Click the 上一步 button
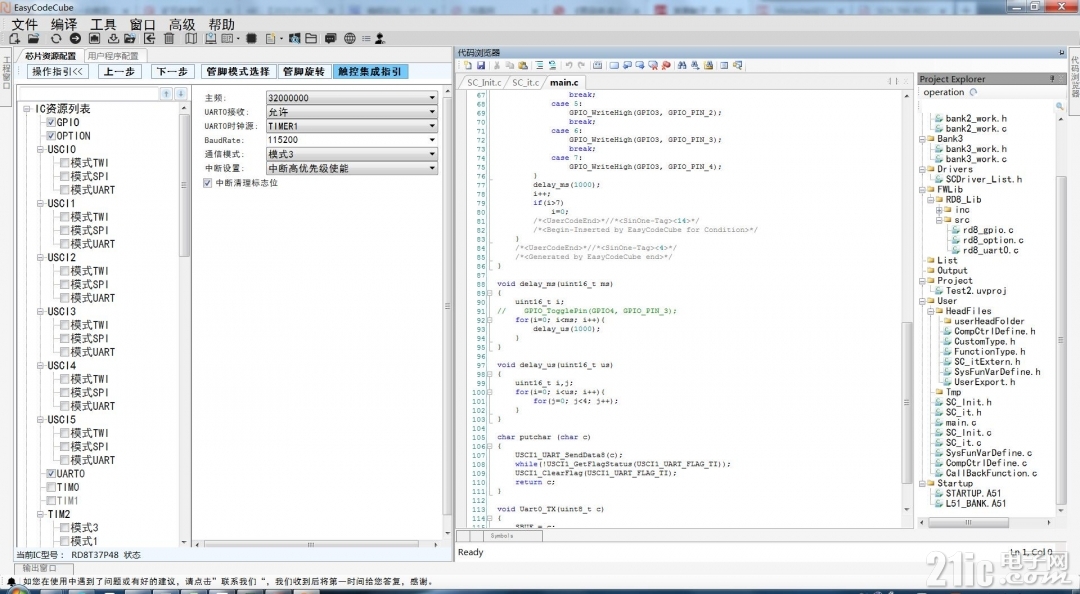This screenshot has height=594, width=1080. pos(119,71)
